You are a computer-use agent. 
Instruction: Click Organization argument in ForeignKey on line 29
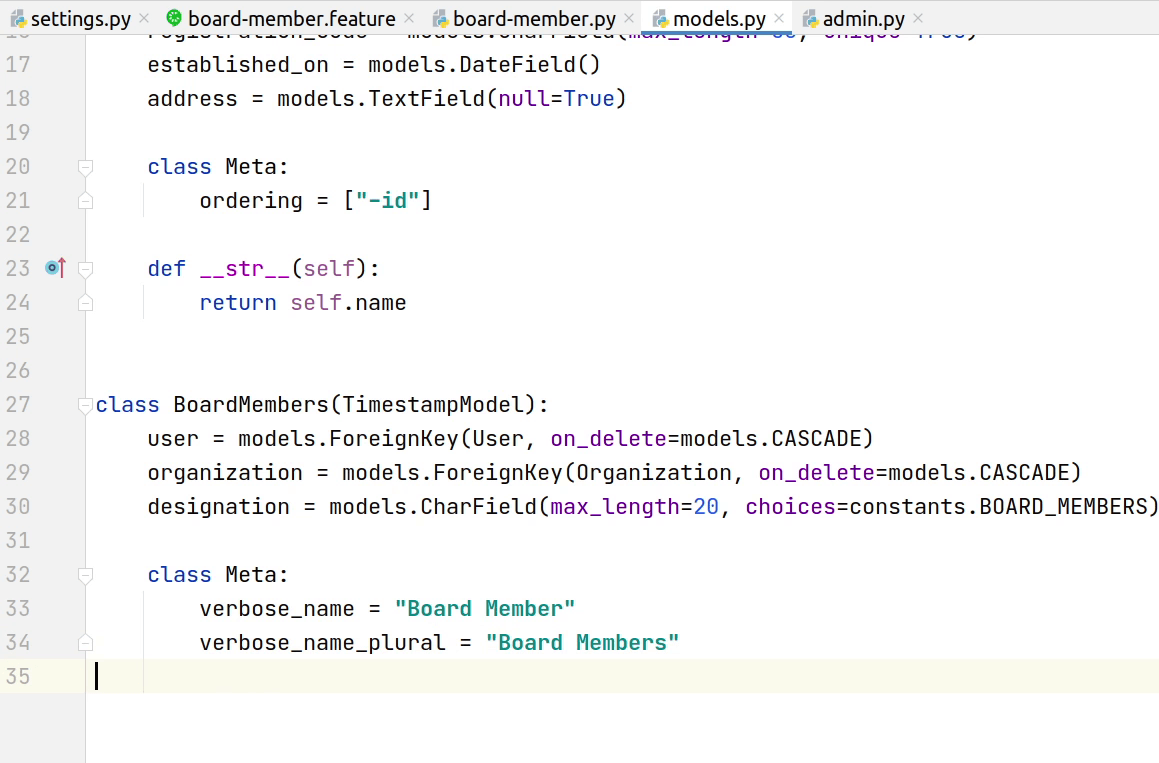pos(653,473)
